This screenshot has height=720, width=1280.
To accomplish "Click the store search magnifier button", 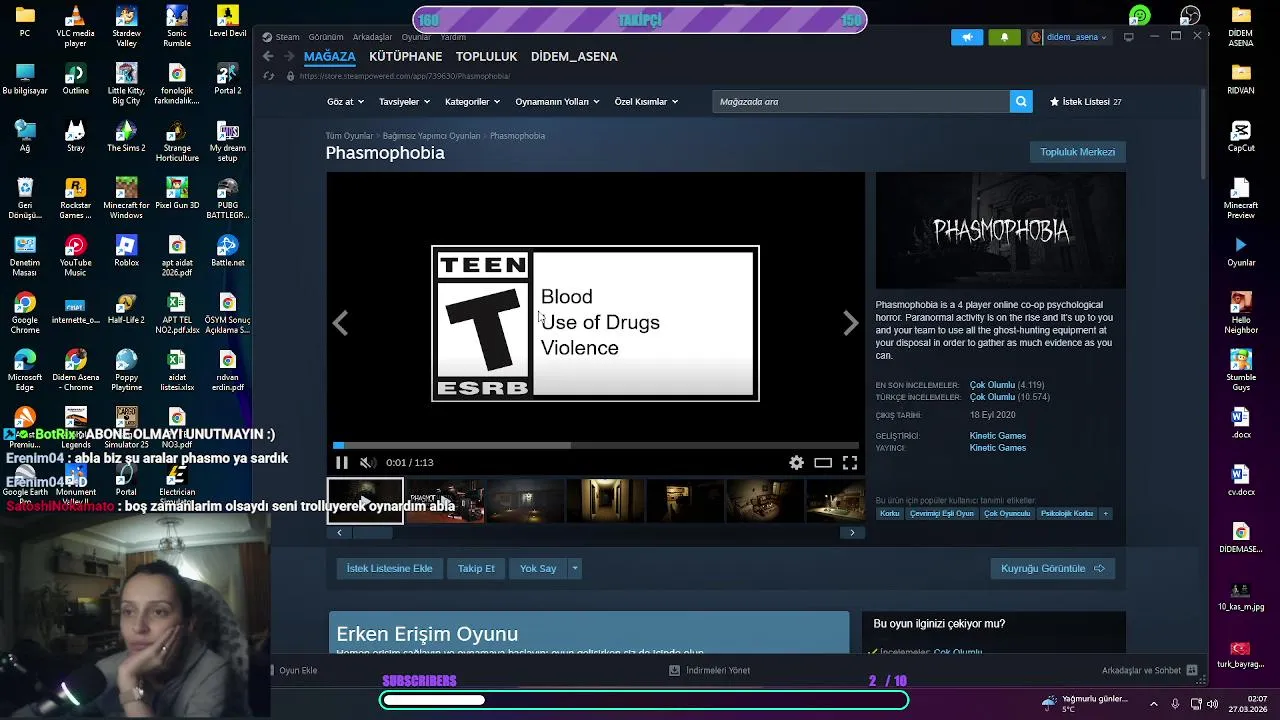I will (x=1021, y=101).
